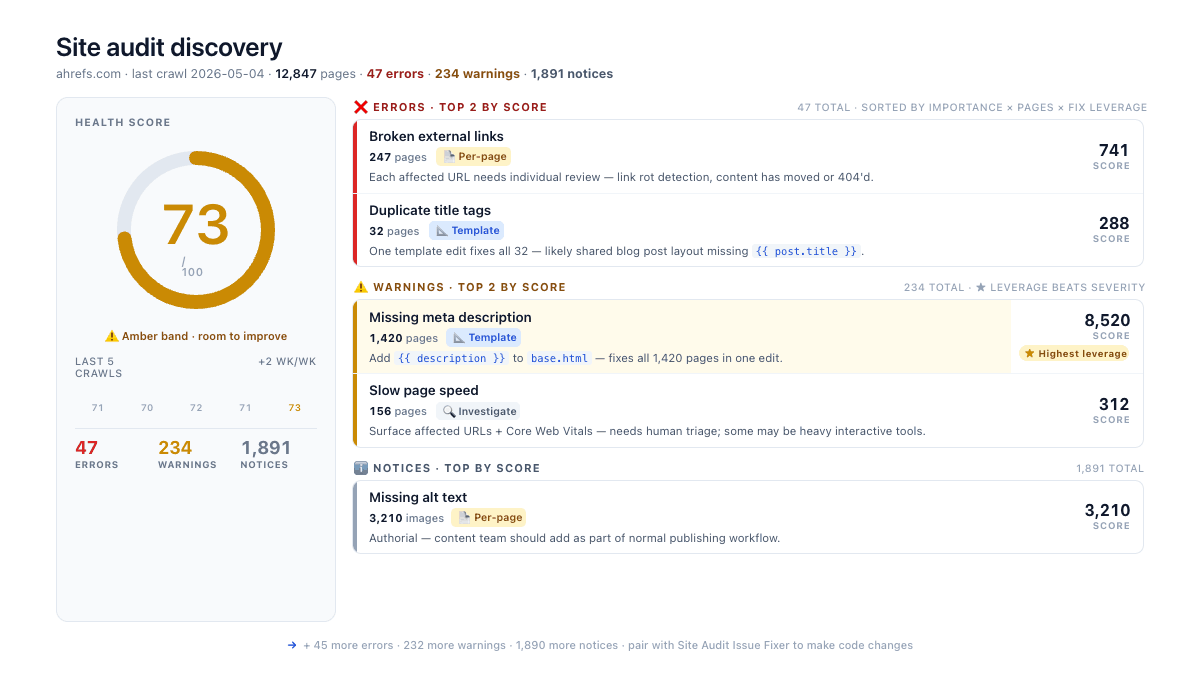Click the 156 pages count
Screen dimensions: 1200x675
point(398,411)
